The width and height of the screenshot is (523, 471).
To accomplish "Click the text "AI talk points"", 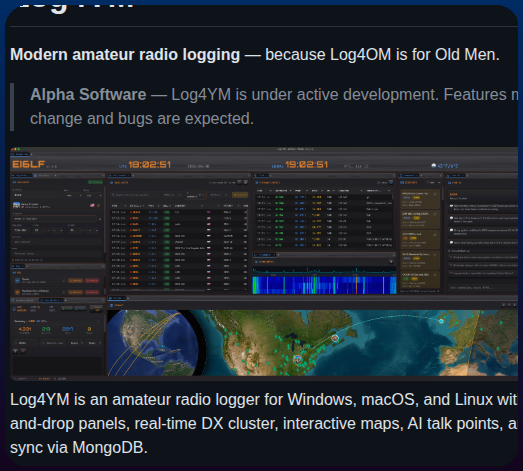I will coord(455,424).
